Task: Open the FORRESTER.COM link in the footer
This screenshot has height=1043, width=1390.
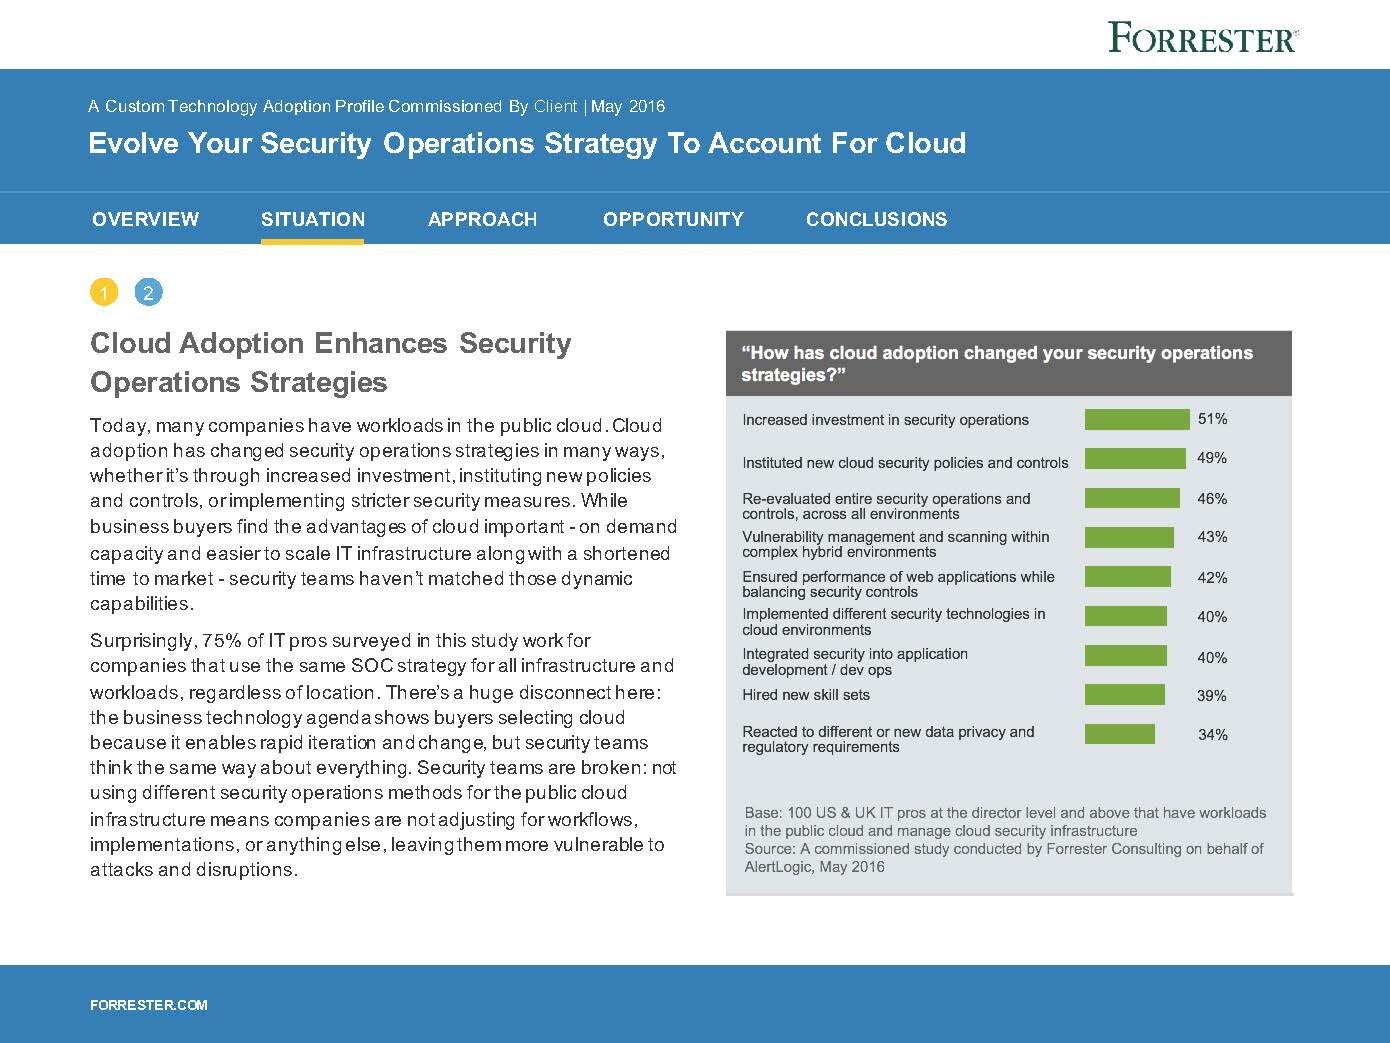Action: tap(148, 1005)
